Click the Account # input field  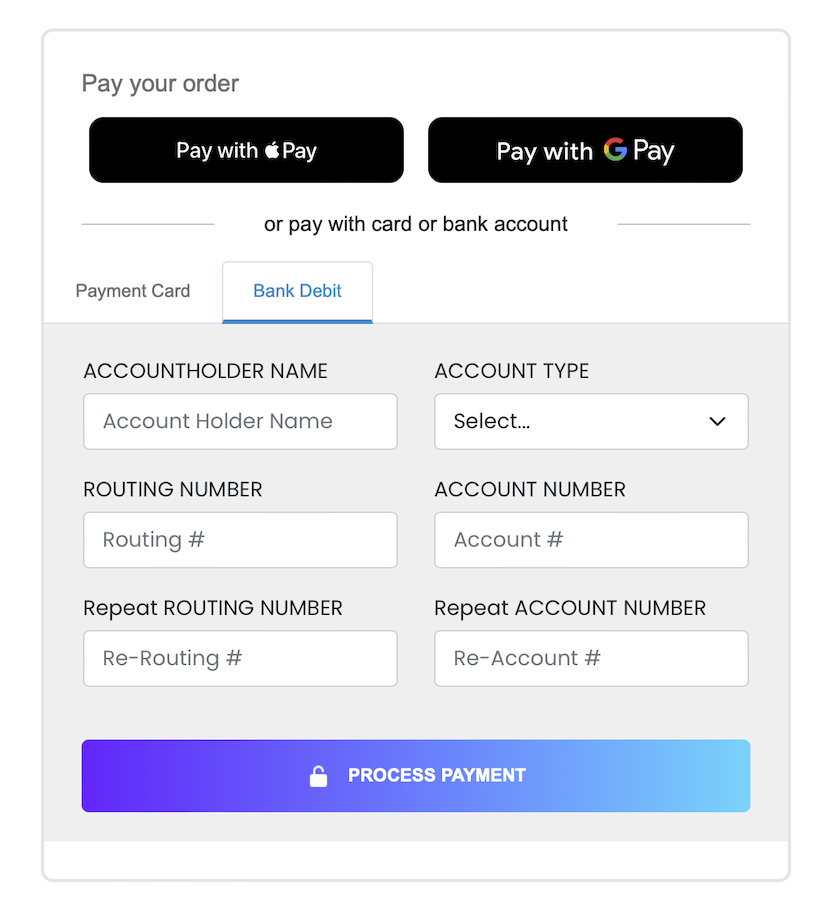[591, 540]
